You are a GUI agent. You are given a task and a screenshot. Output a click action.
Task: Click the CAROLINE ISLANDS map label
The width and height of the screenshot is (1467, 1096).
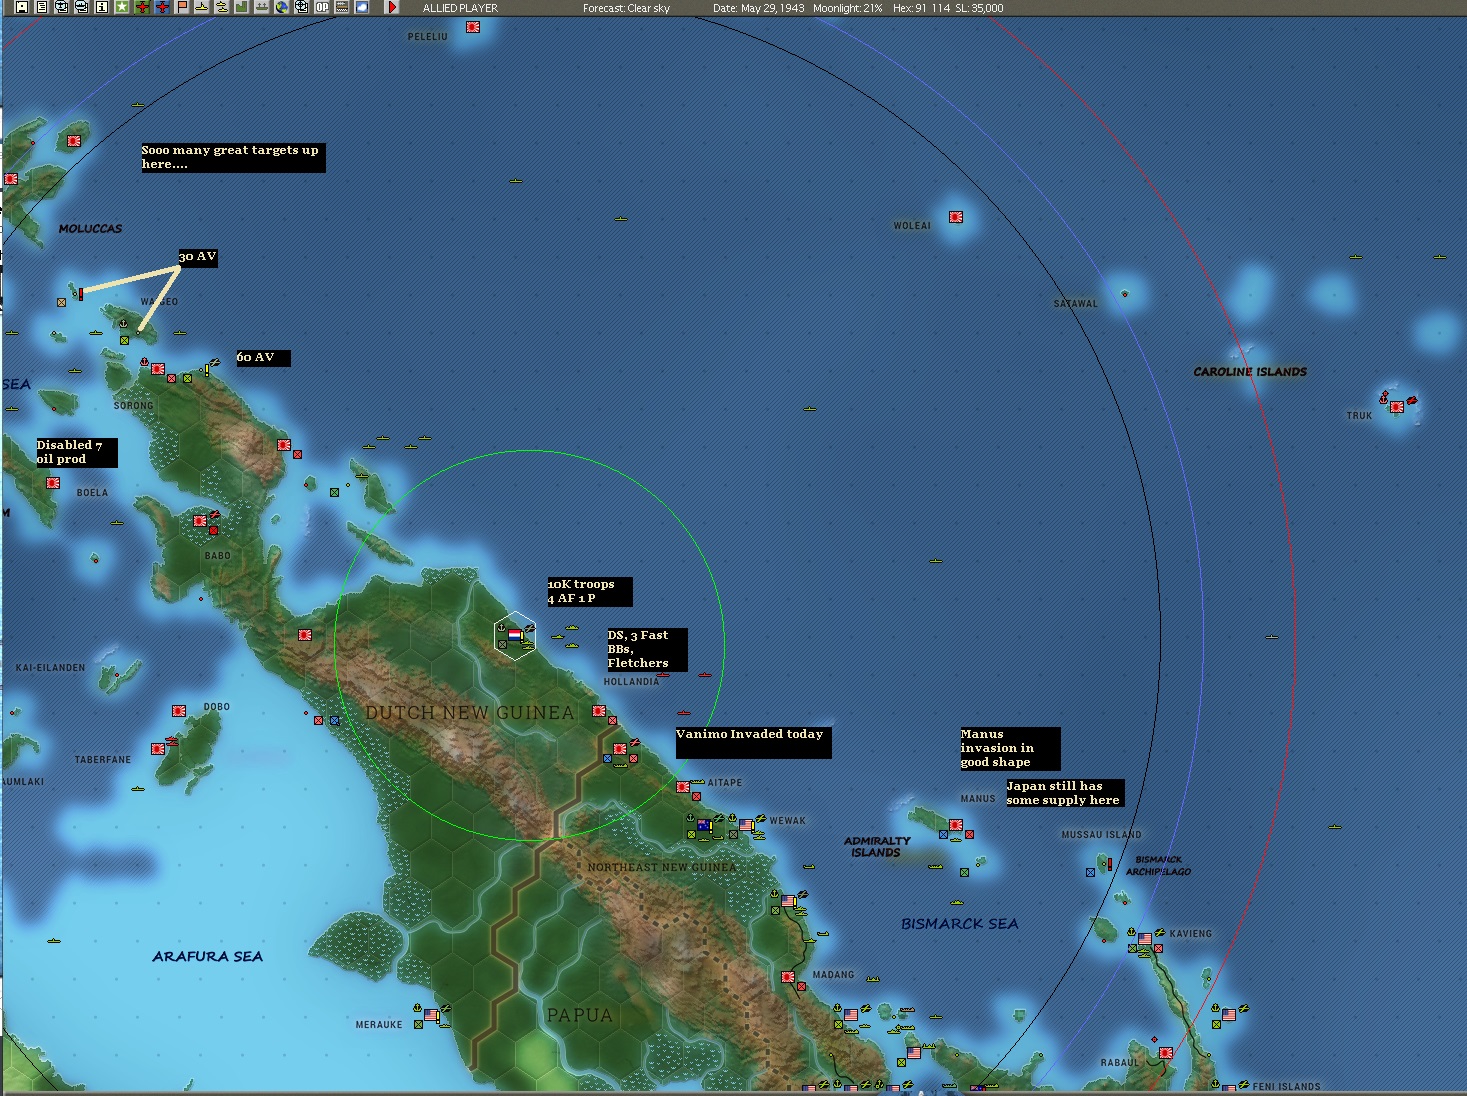pyautogui.click(x=1250, y=372)
